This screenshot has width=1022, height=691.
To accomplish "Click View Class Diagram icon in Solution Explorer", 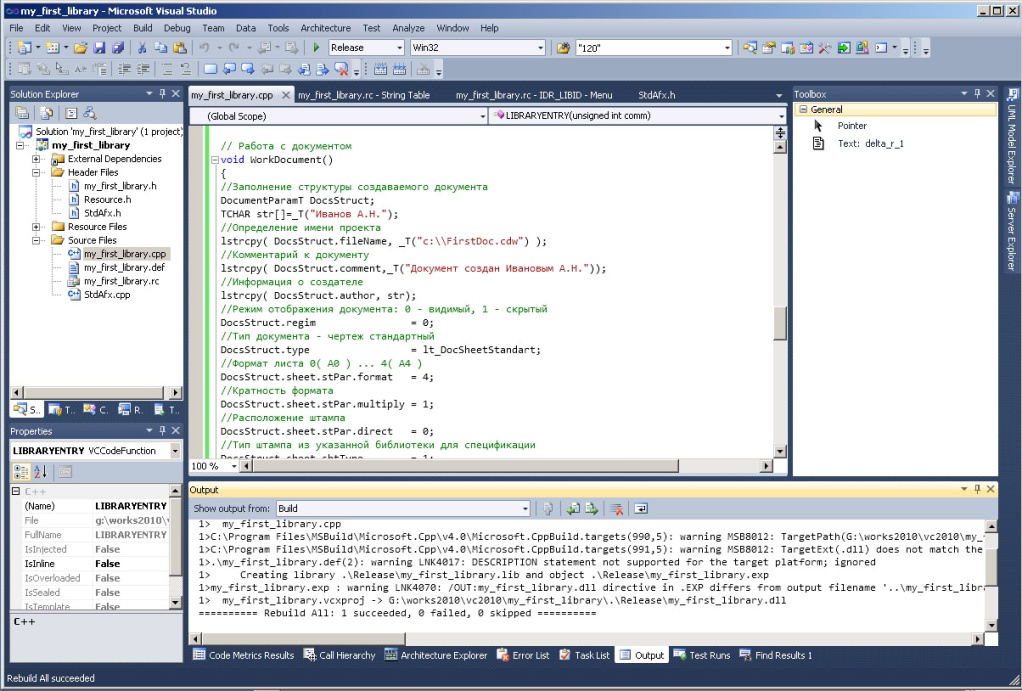I will coord(89,113).
